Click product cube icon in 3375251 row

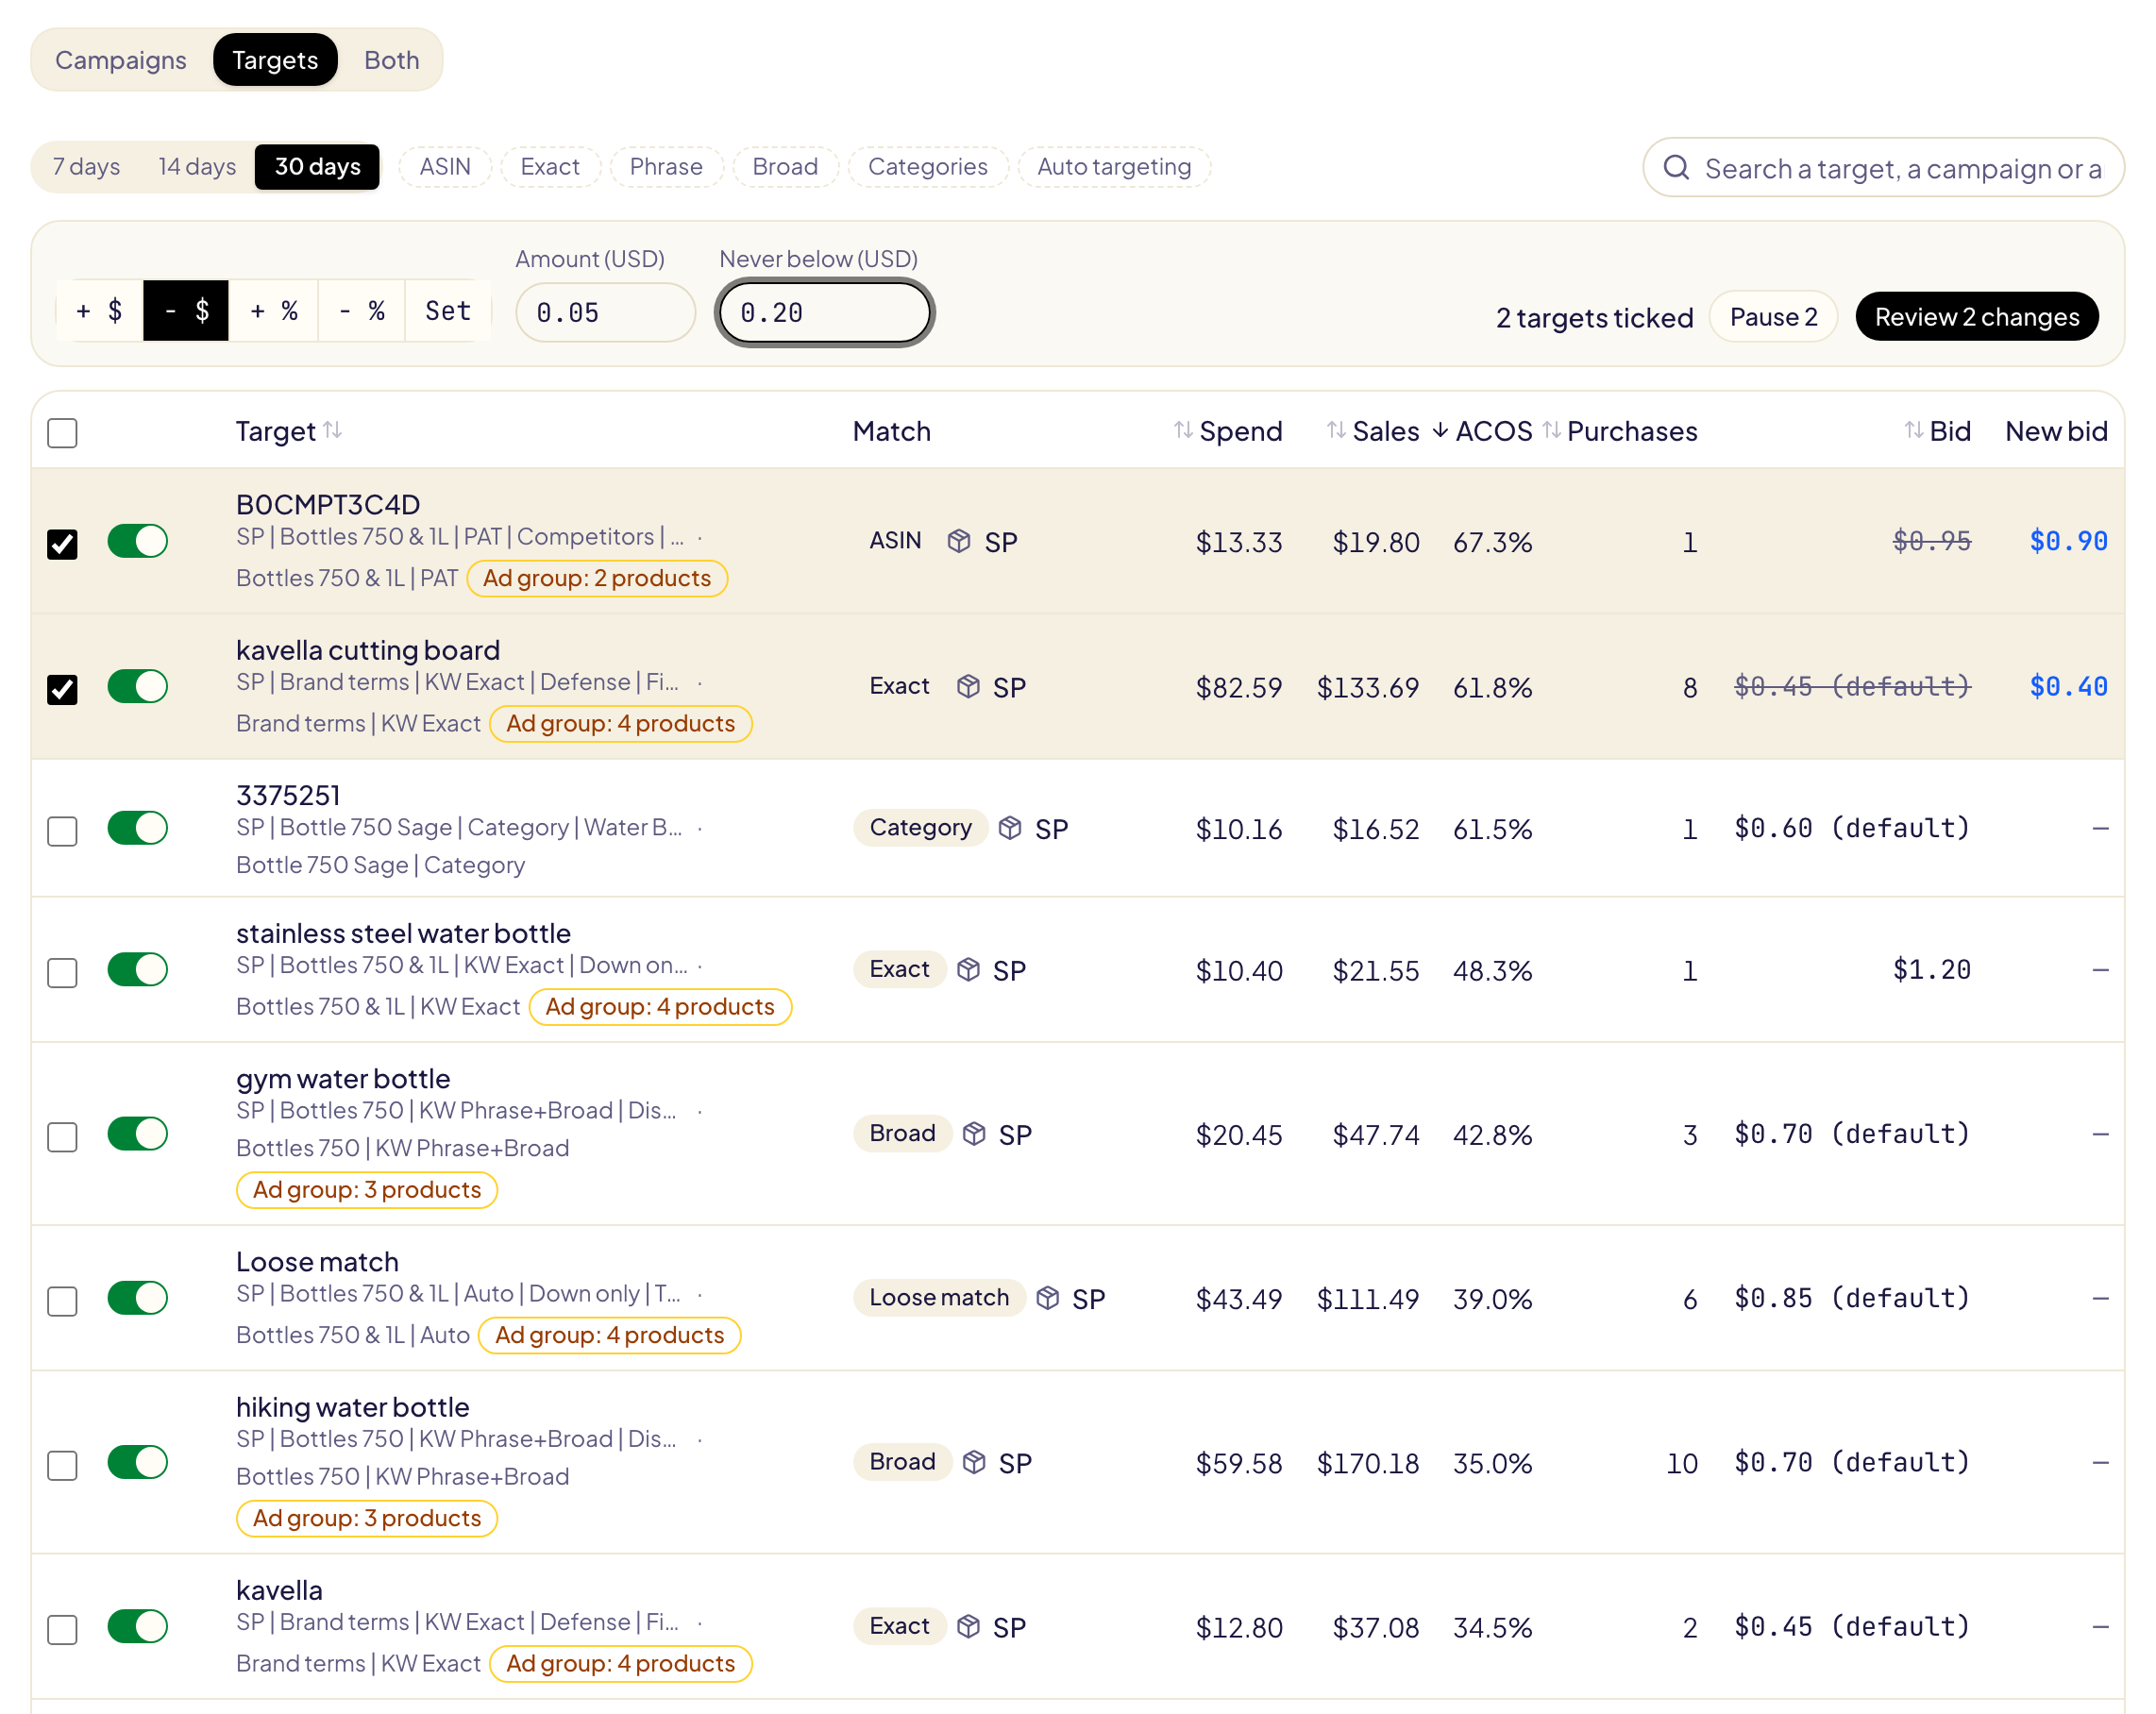[x=1010, y=828]
